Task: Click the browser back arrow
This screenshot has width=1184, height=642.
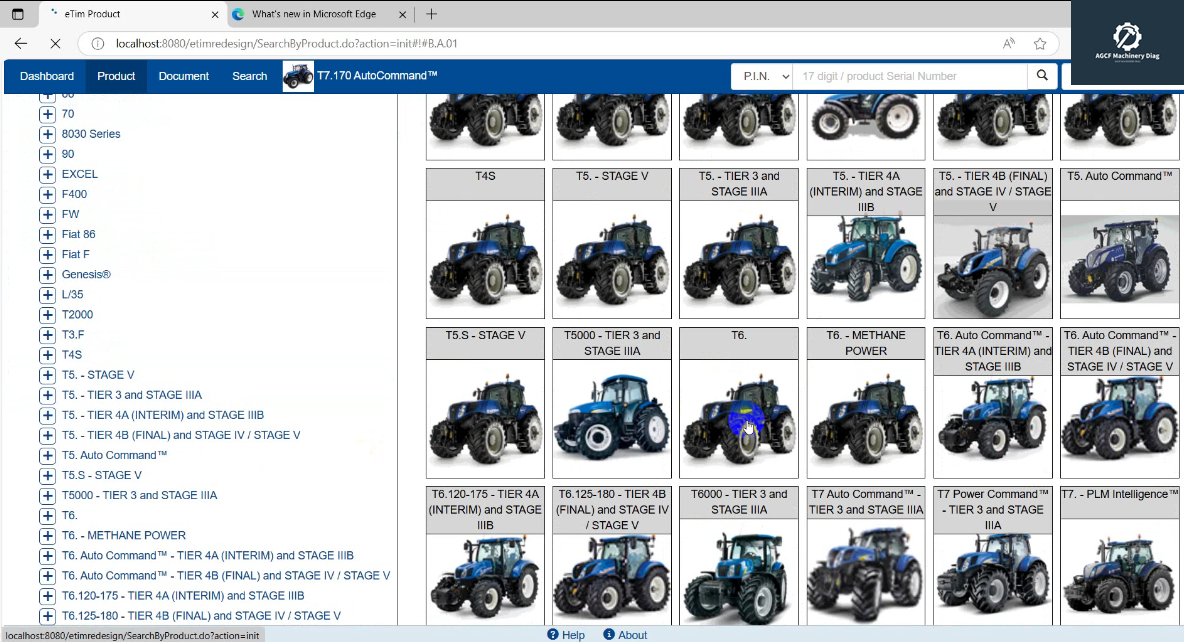Action: click(x=20, y=43)
